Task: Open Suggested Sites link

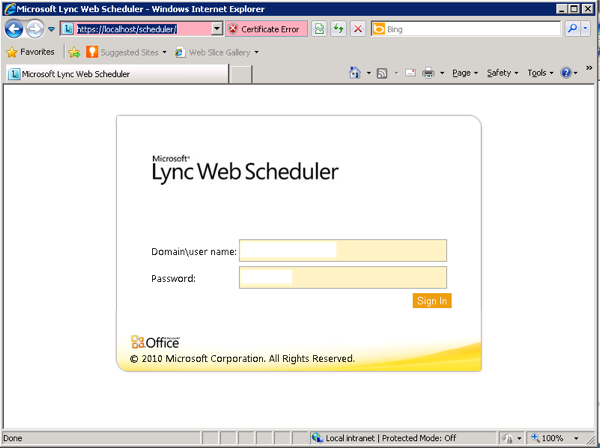Action: (x=126, y=52)
